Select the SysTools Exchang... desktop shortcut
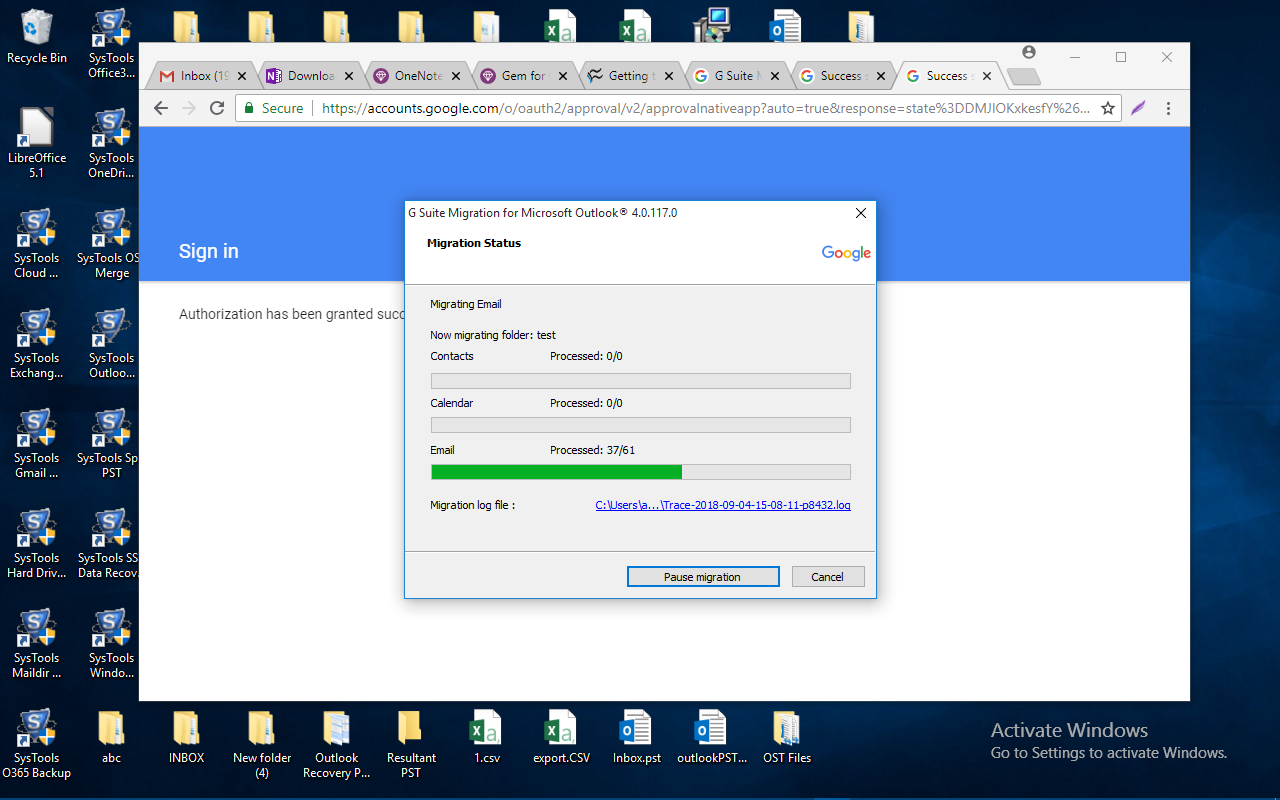The image size is (1280, 800). (37, 343)
